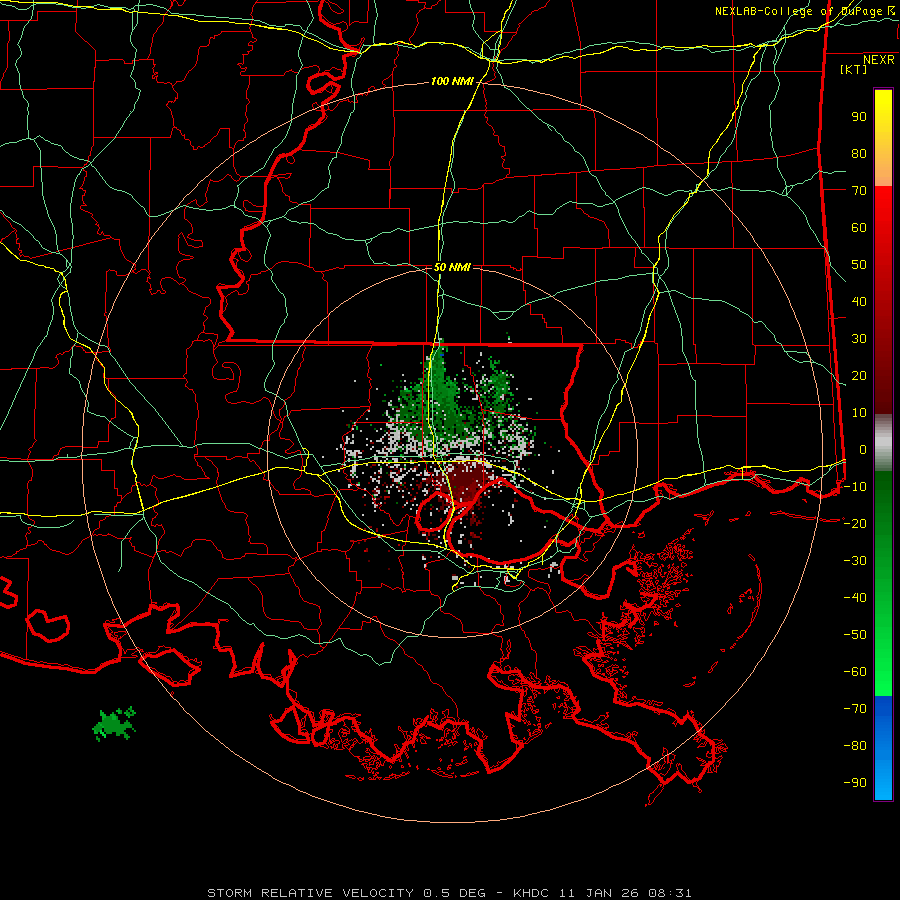Viewport: 900px width, 900px height.
Task: Select the -60 value on the velocity scale
Action: [x=855, y=672]
